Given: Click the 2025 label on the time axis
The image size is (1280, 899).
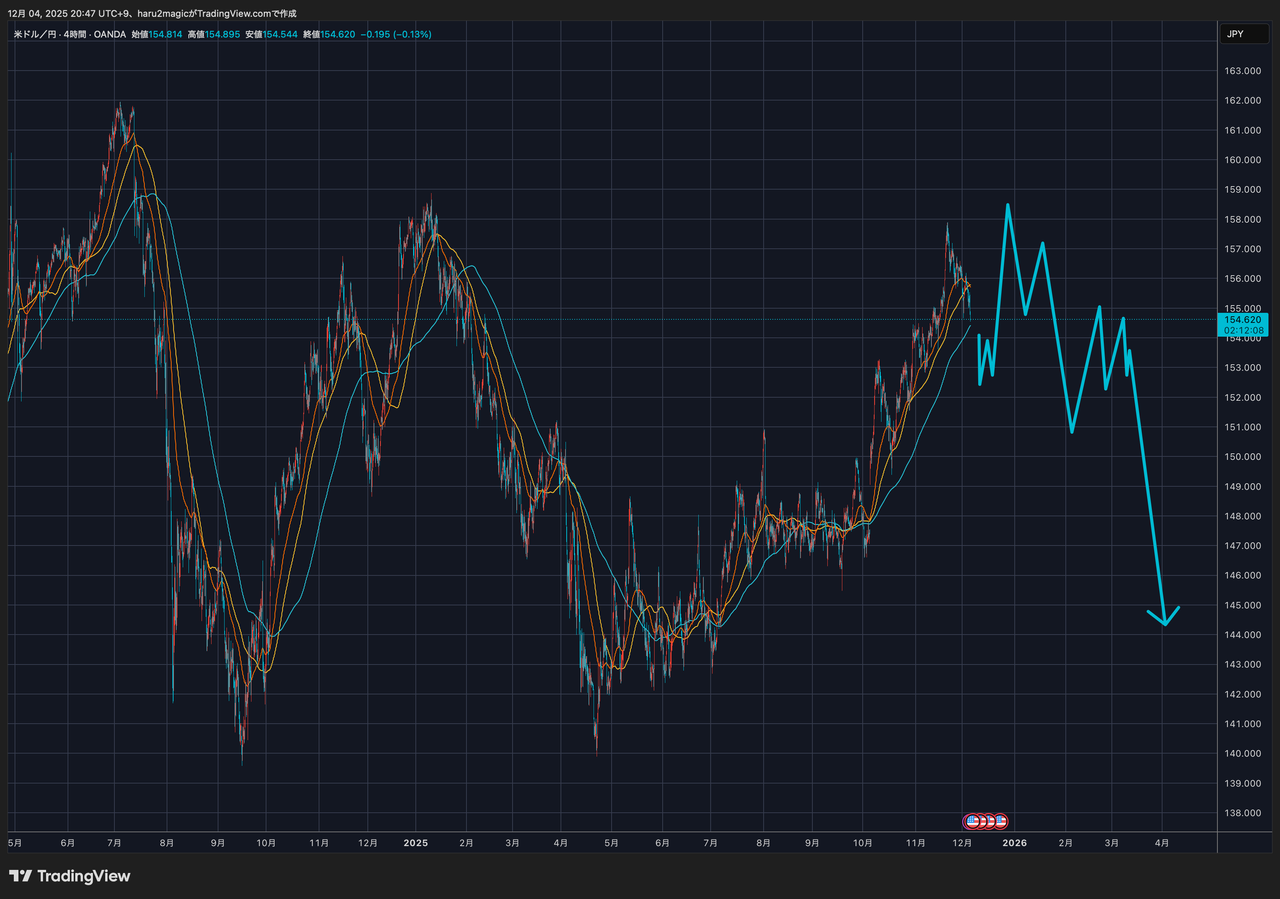Looking at the screenshot, I should click(415, 843).
